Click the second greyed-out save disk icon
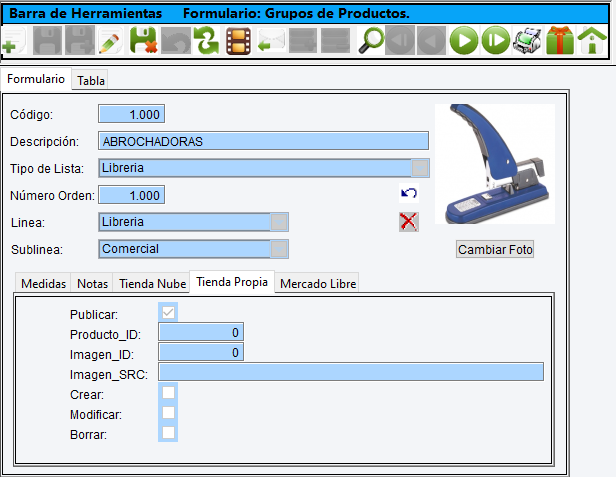Image resolution: width=616 pixels, height=477 pixels. tap(80, 40)
